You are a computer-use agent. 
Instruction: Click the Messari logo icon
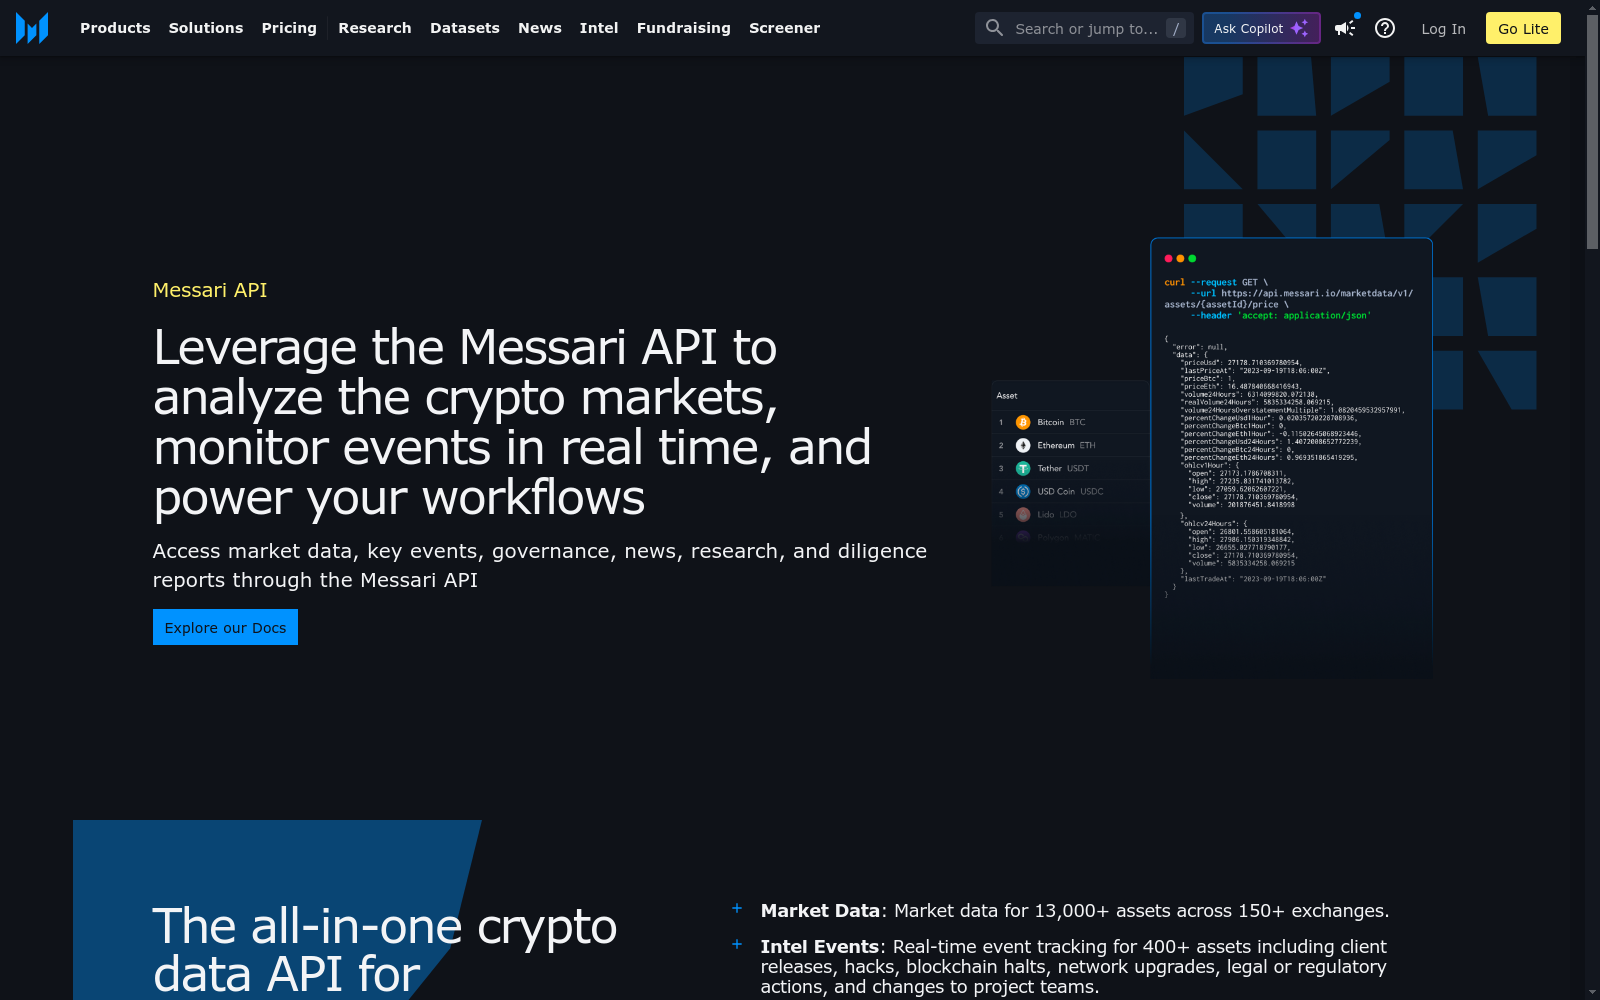click(x=32, y=28)
